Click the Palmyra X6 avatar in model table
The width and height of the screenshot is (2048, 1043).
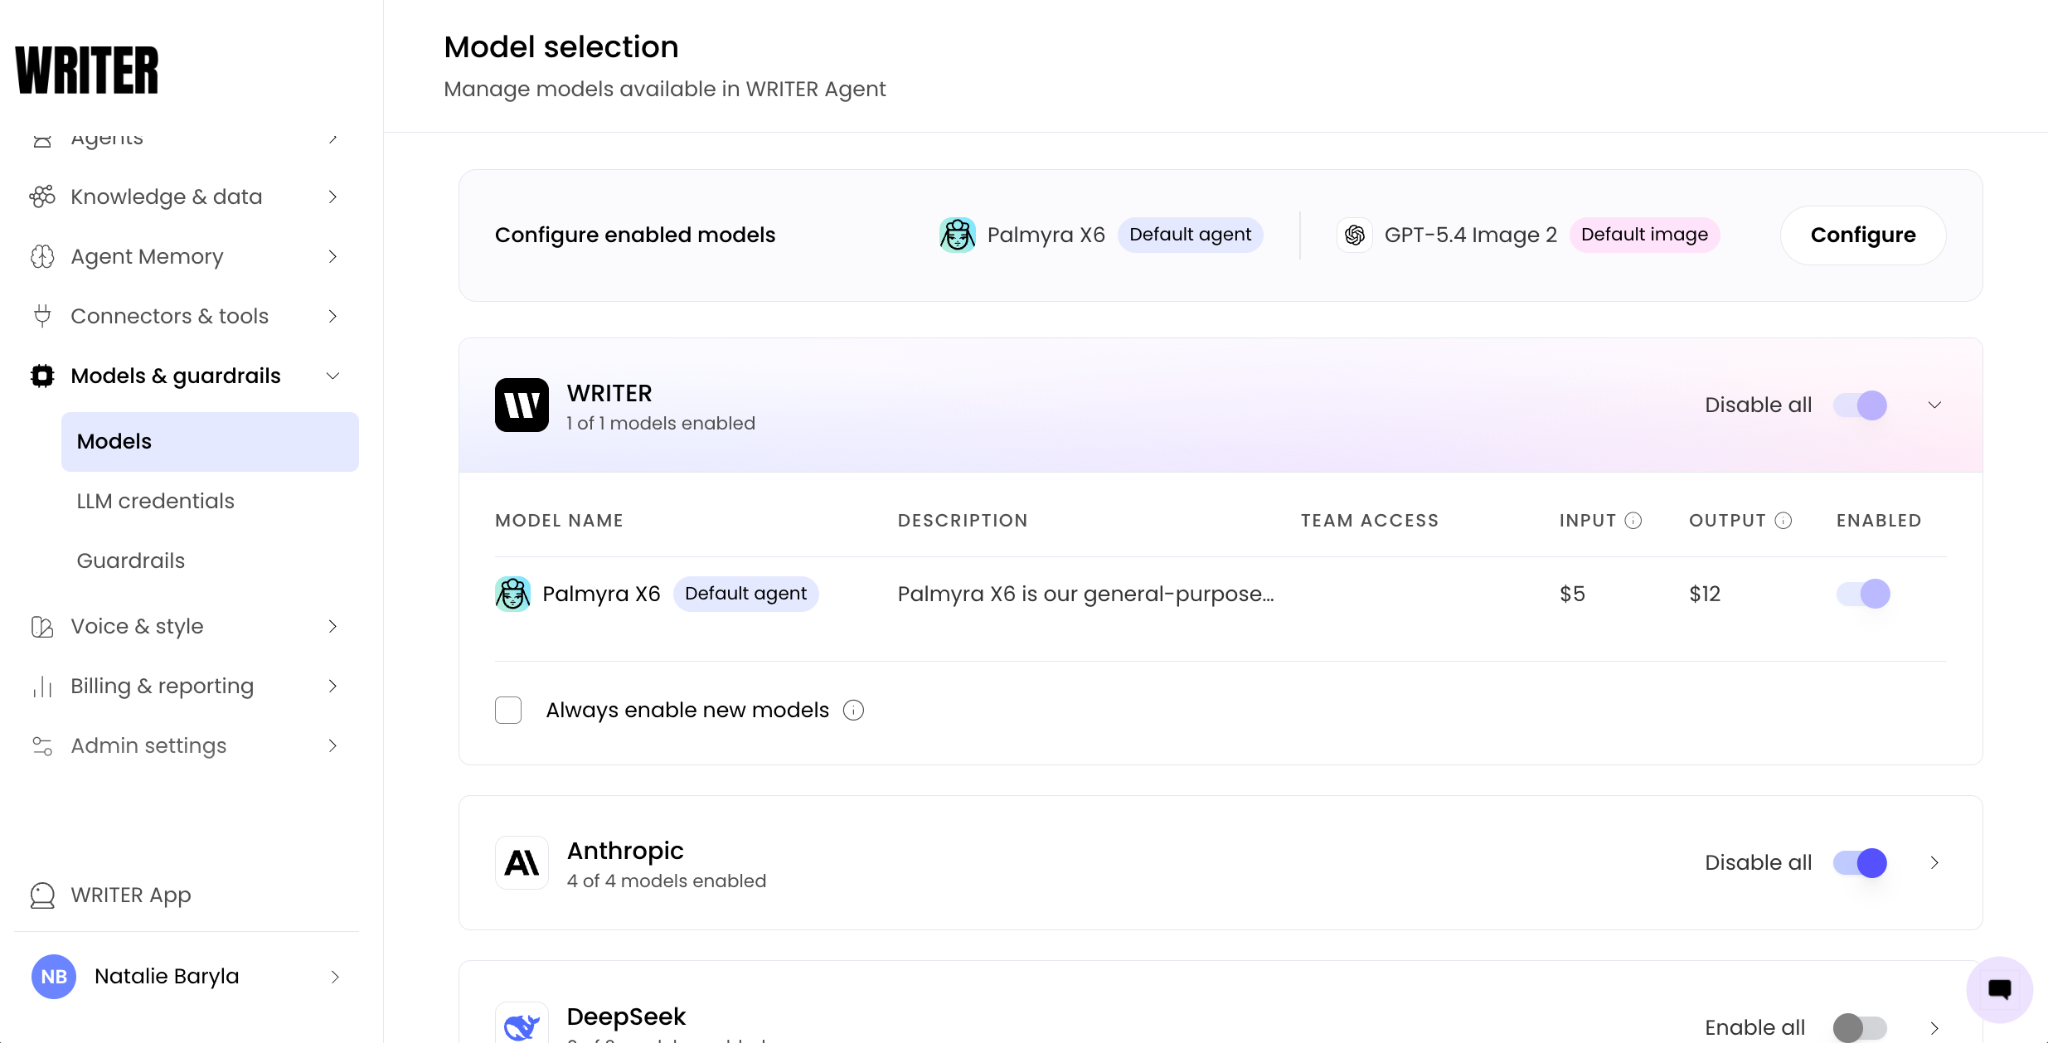tap(513, 594)
